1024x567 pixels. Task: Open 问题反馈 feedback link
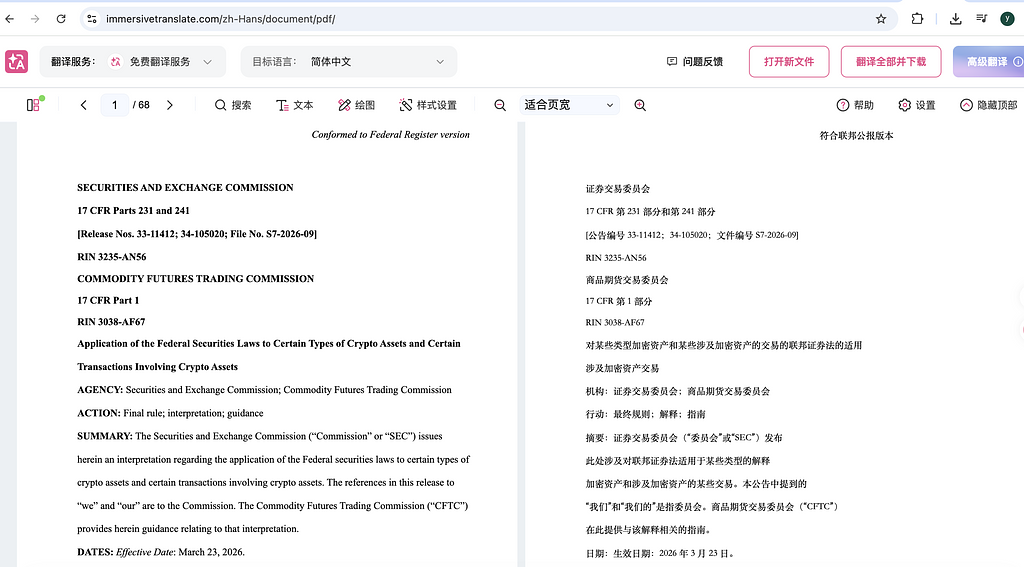694,62
